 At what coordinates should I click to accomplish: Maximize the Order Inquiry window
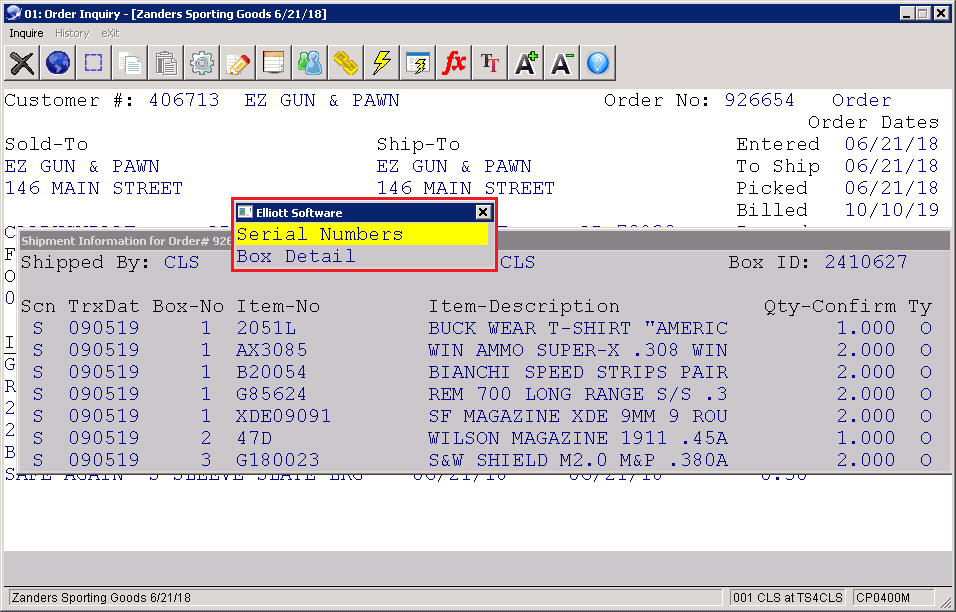(x=923, y=13)
